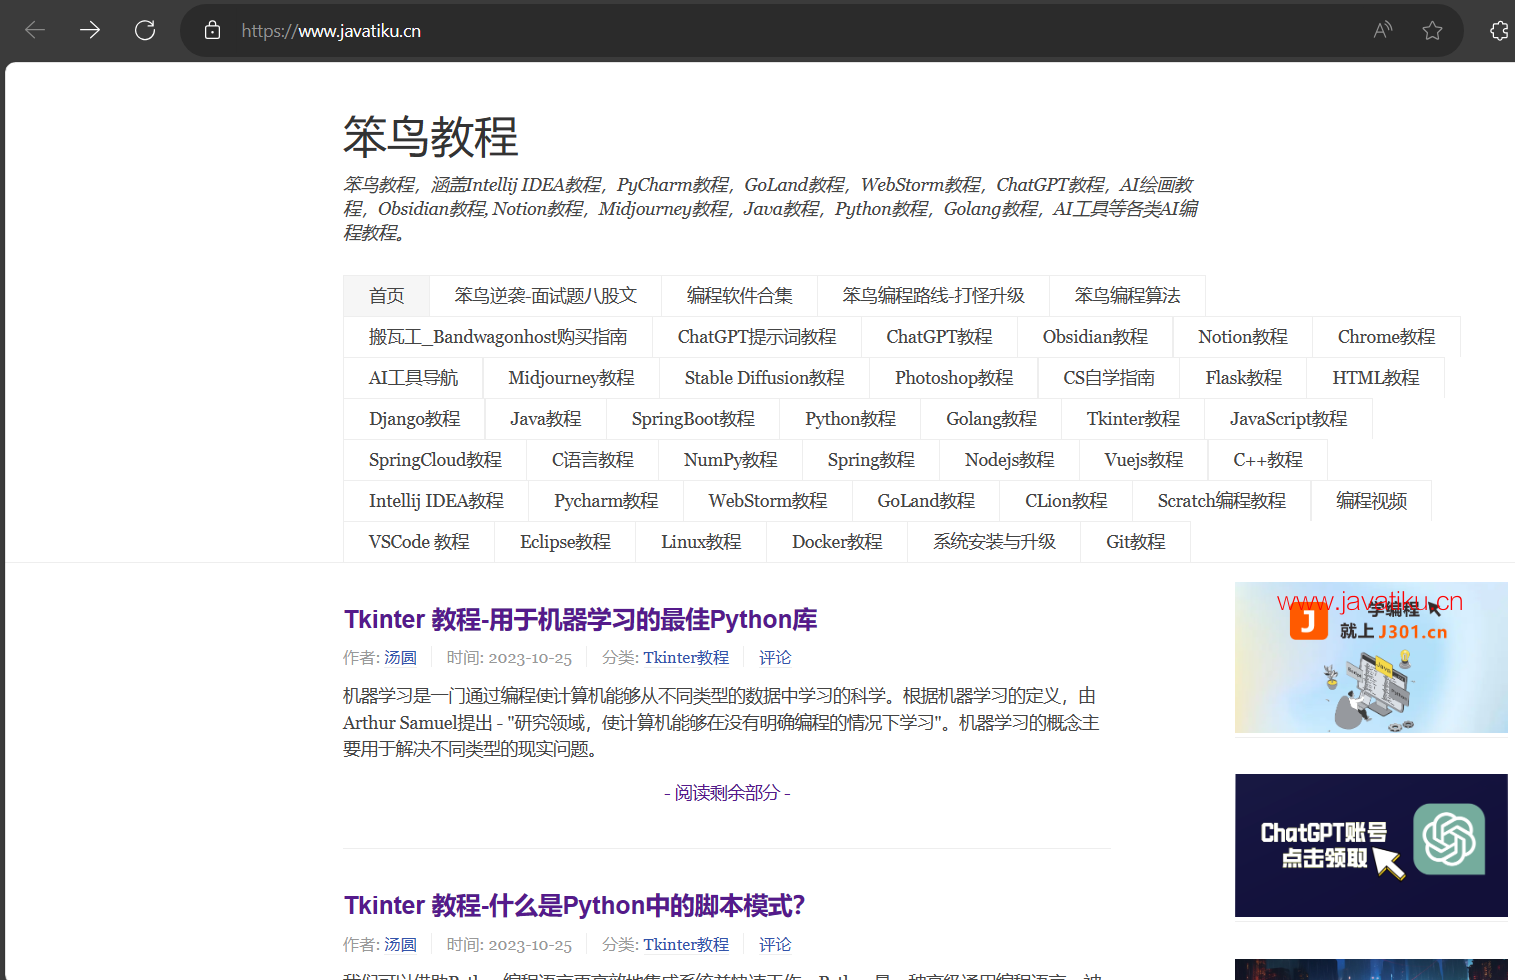1515x980 pixels.
Task: Open Intellij IDEA教程 menu item
Action: (x=436, y=501)
